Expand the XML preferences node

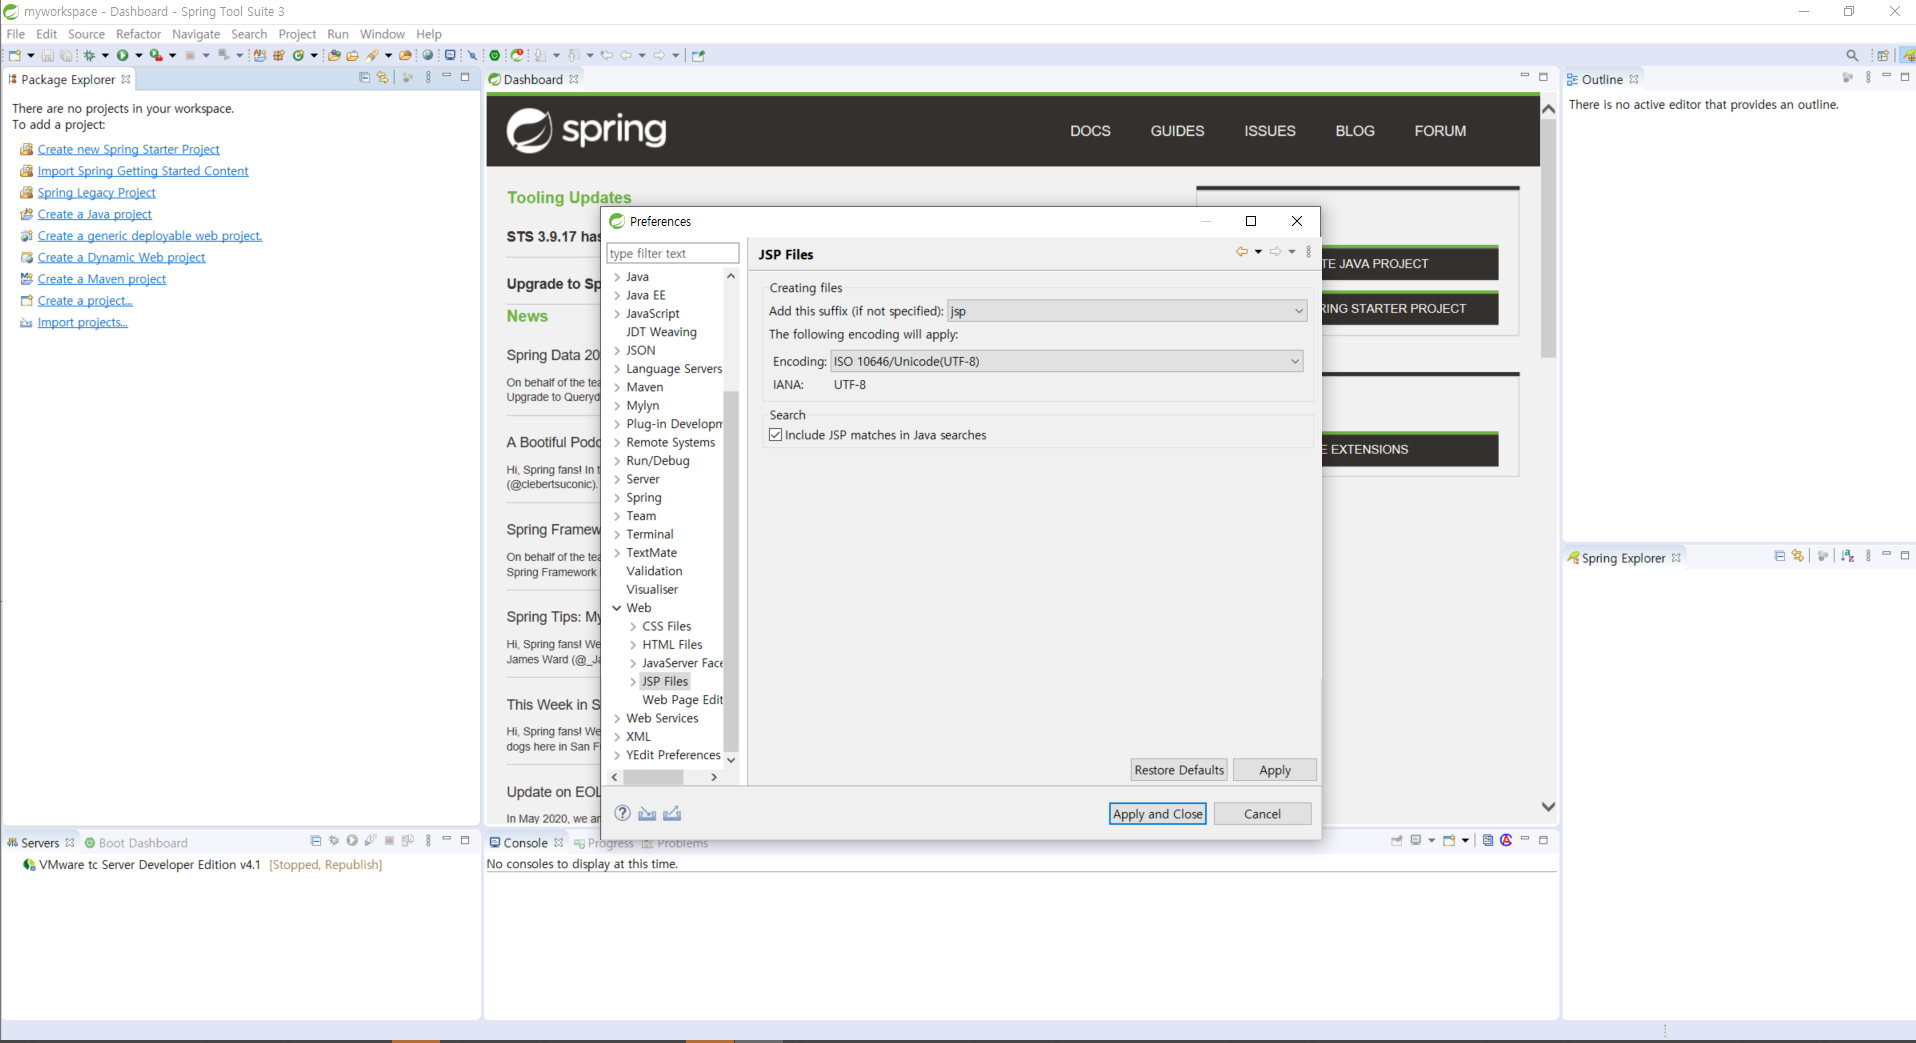617,737
